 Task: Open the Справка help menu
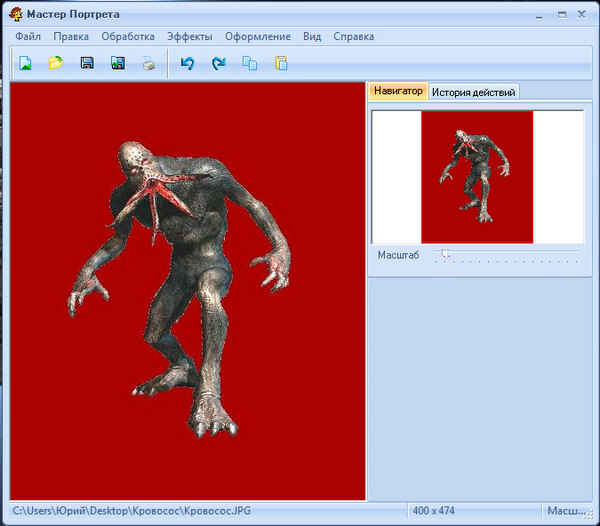tap(353, 36)
